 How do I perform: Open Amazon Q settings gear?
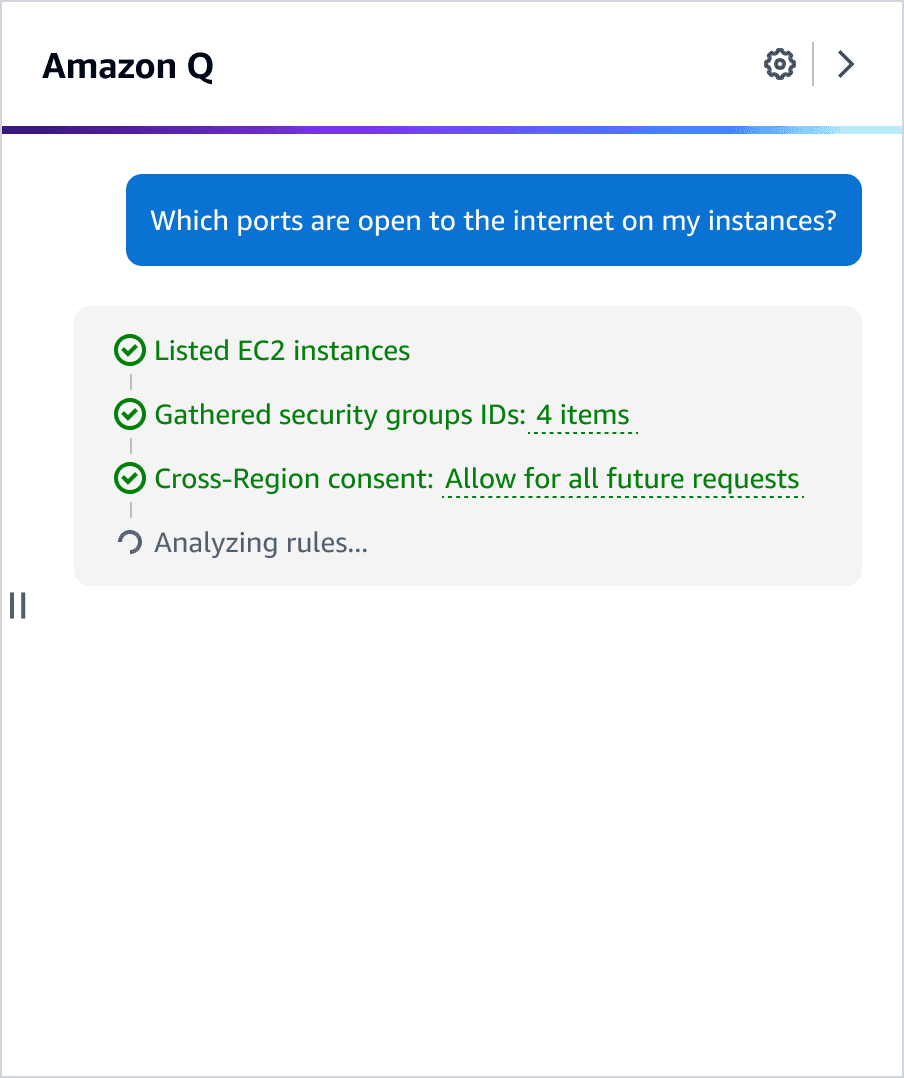780,65
